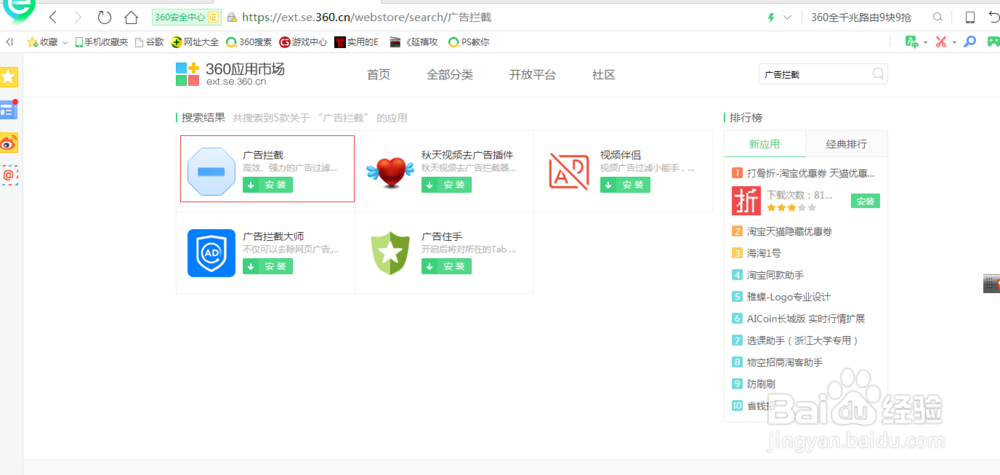Open the 网址大全 bookmark
The image size is (1000, 475).
click(x=195, y=42)
